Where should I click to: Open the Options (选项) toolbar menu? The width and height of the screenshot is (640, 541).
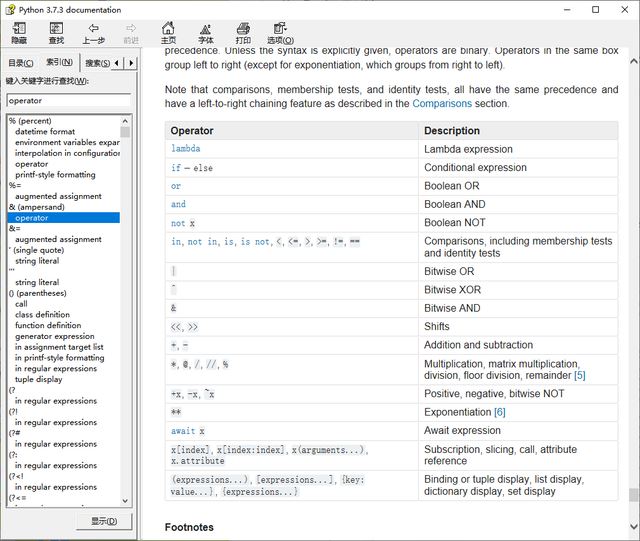coord(280,33)
